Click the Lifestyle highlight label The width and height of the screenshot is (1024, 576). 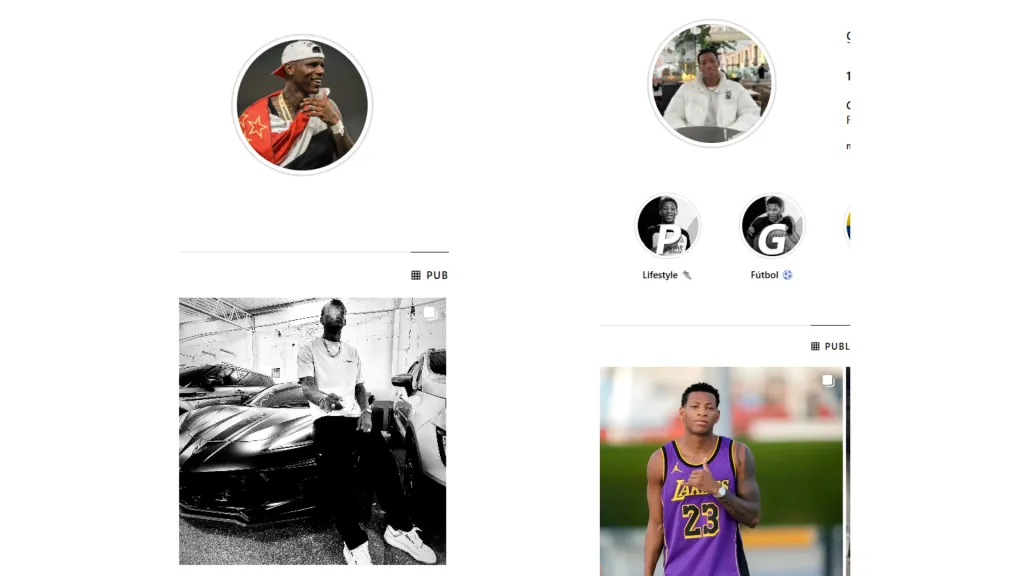tap(660, 275)
